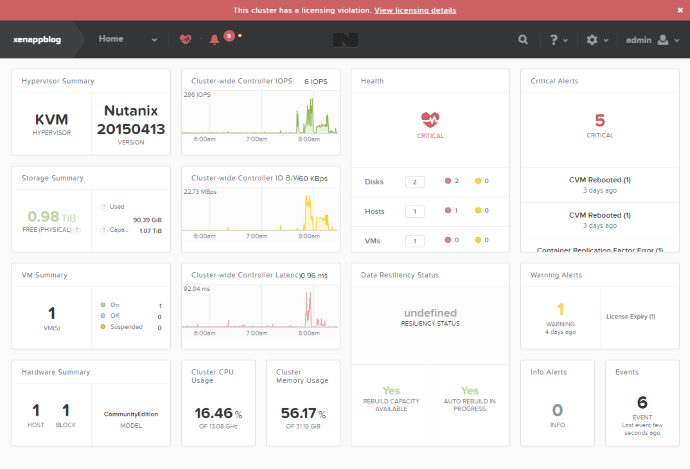Click the critical heart icon in Health panel
Screen dimensions: 690x469
(x=430, y=119)
